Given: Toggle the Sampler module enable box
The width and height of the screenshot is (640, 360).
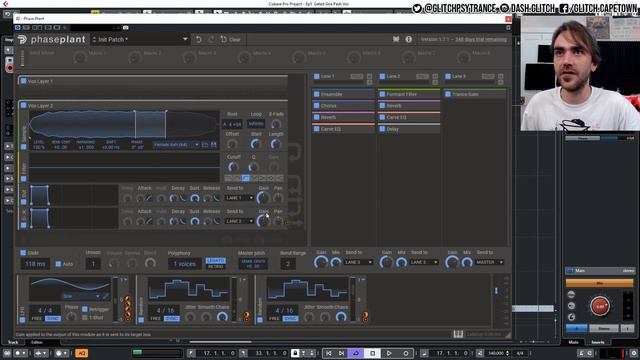Looking at the screenshot, I should pos(24,147).
